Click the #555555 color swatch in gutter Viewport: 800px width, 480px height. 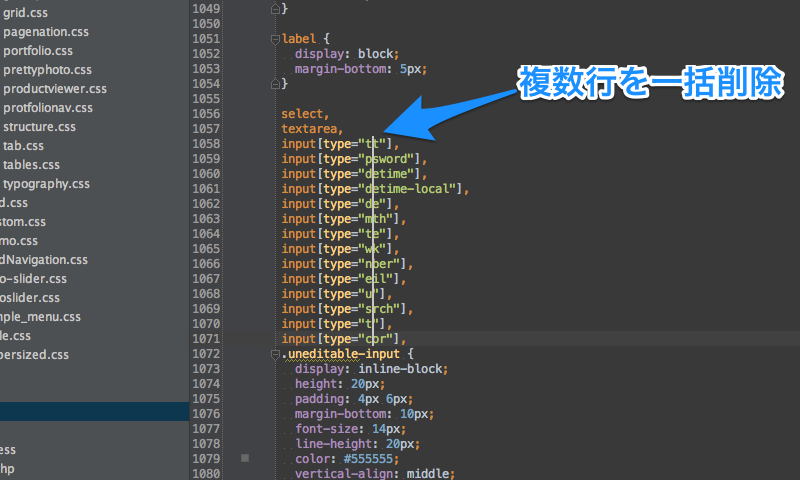pos(245,459)
